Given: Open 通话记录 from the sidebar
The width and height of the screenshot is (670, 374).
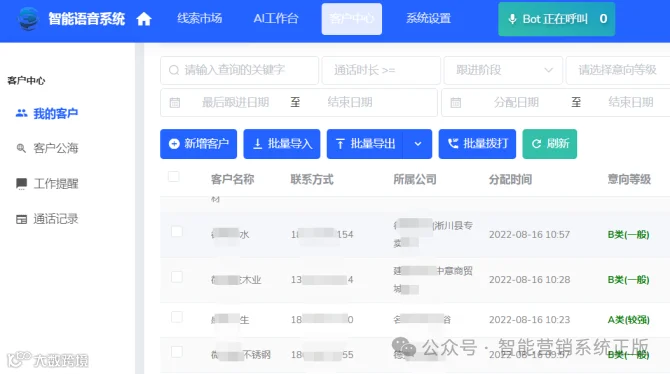Looking at the screenshot, I should coord(47,219).
